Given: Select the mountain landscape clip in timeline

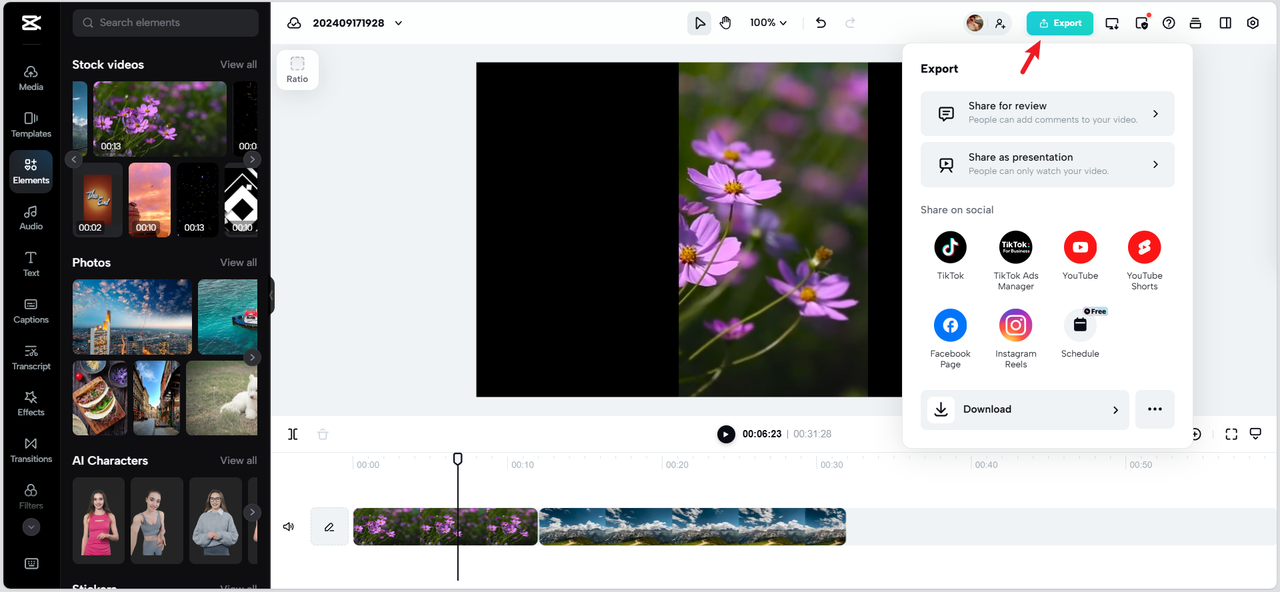Looking at the screenshot, I should (692, 527).
